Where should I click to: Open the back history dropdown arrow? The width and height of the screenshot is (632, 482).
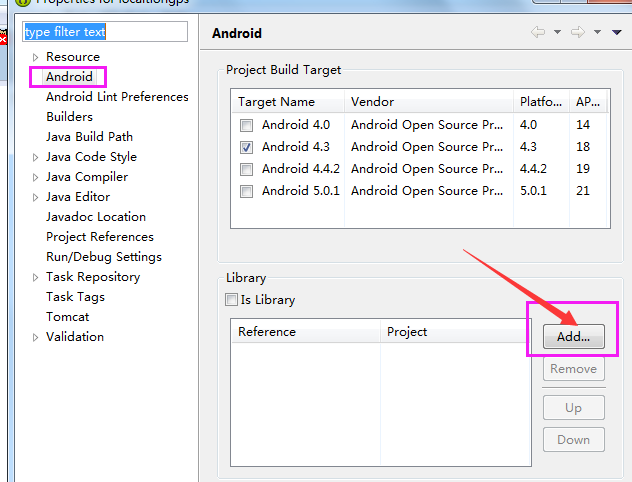click(557, 32)
